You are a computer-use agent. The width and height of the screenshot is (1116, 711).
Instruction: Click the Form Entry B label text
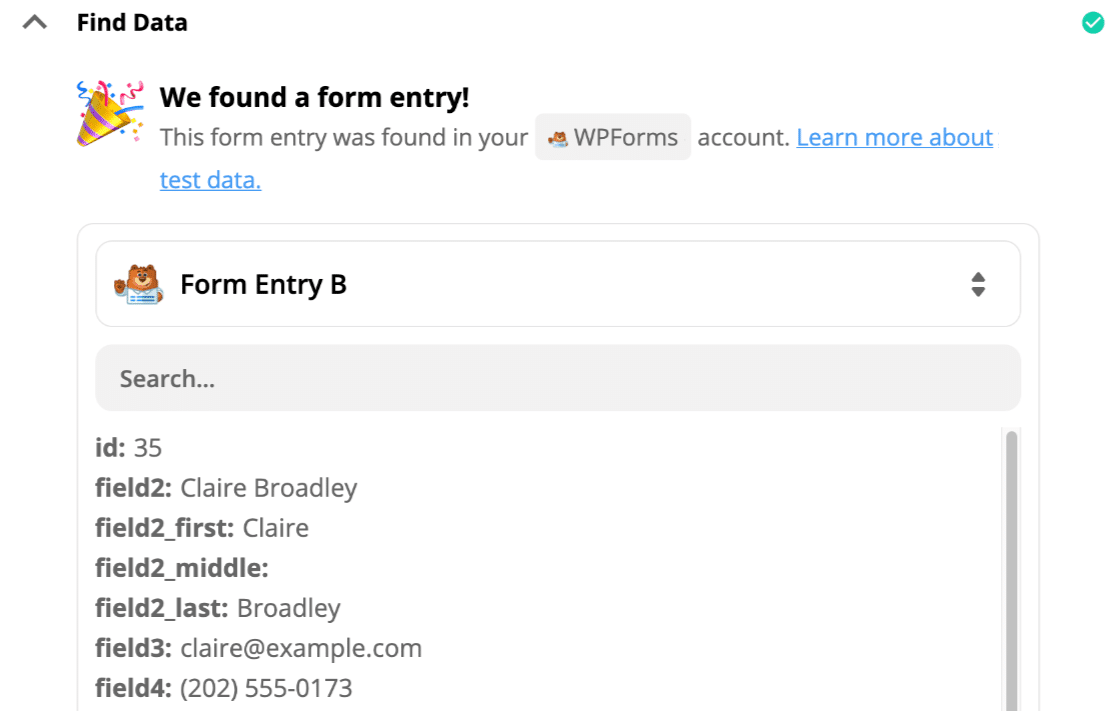[x=263, y=285]
